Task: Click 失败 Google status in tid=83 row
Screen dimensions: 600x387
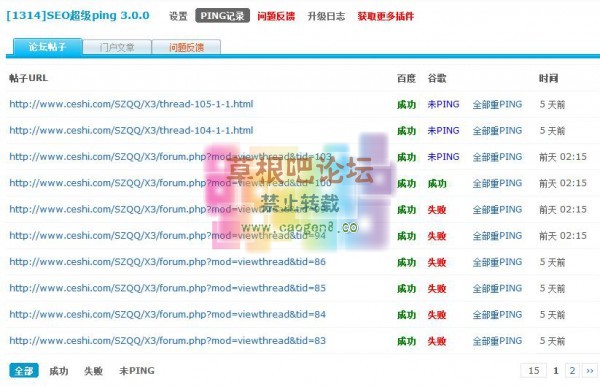Action: 437,341
